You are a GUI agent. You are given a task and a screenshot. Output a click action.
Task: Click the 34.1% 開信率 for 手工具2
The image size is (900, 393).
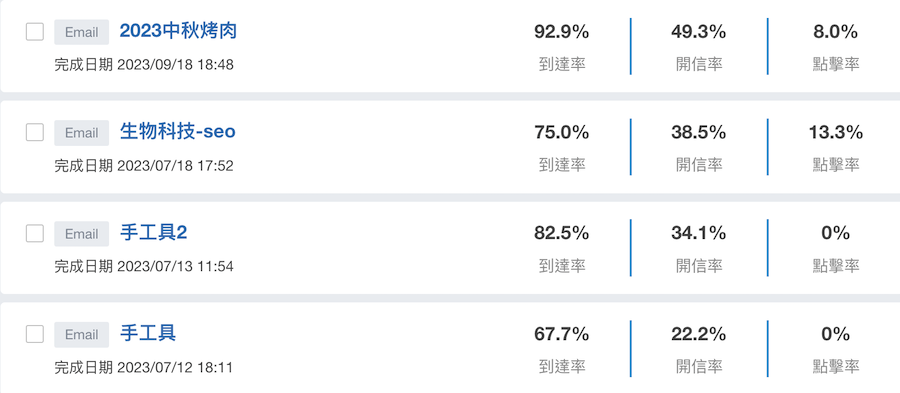pos(699,233)
